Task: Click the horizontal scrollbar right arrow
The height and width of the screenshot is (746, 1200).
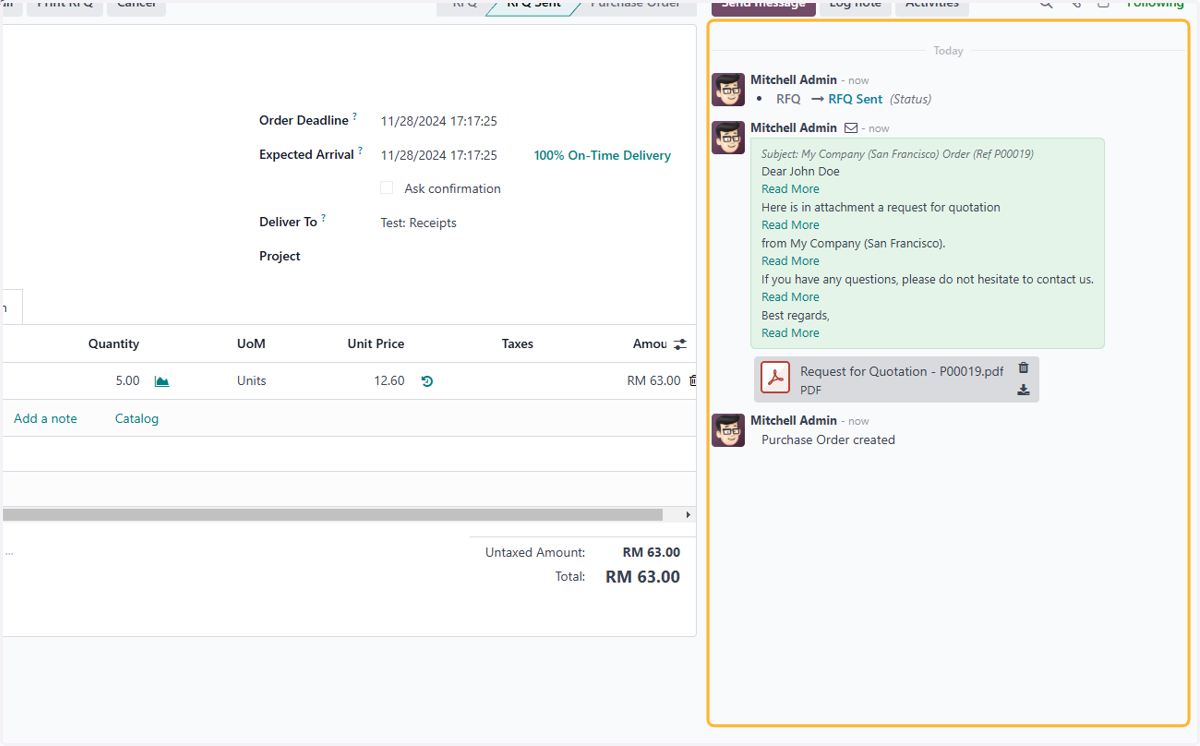Action: tap(687, 514)
